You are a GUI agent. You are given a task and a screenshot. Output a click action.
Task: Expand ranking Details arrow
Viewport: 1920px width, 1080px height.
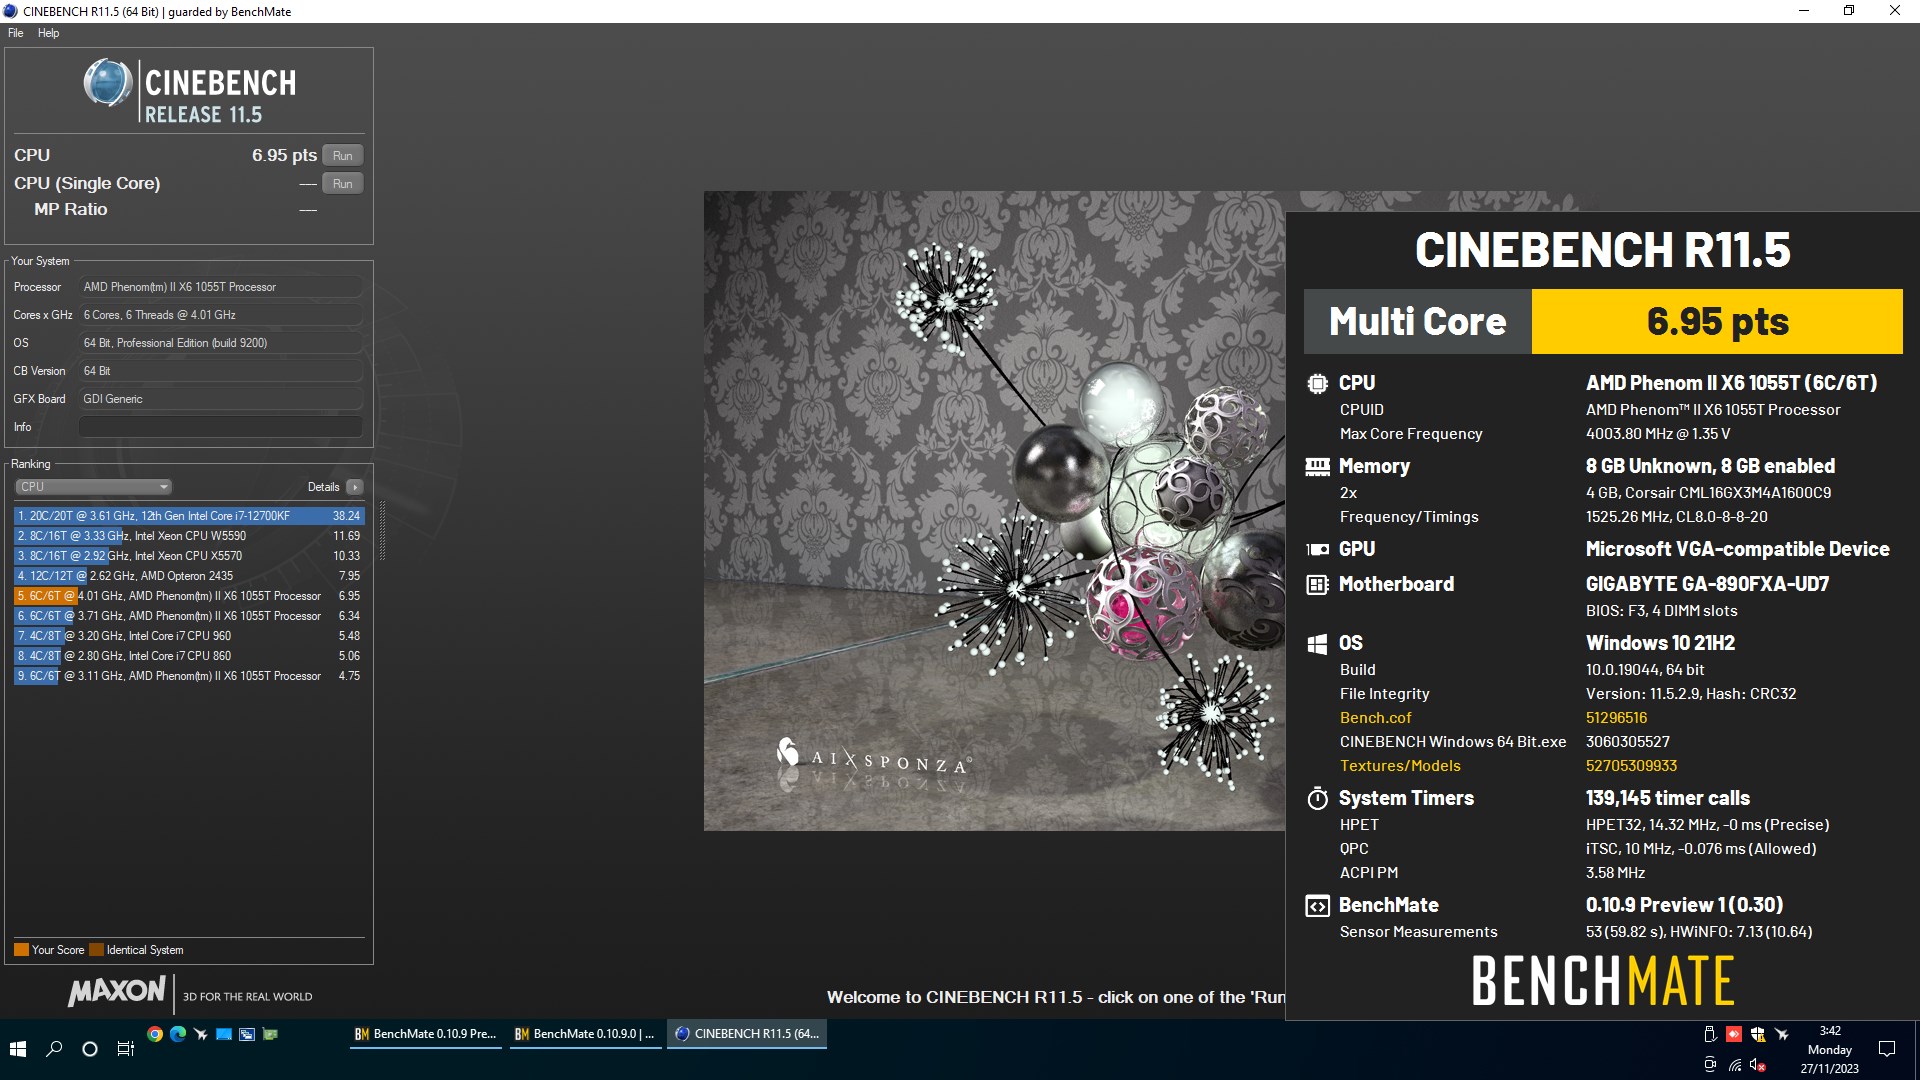[355, 487]
